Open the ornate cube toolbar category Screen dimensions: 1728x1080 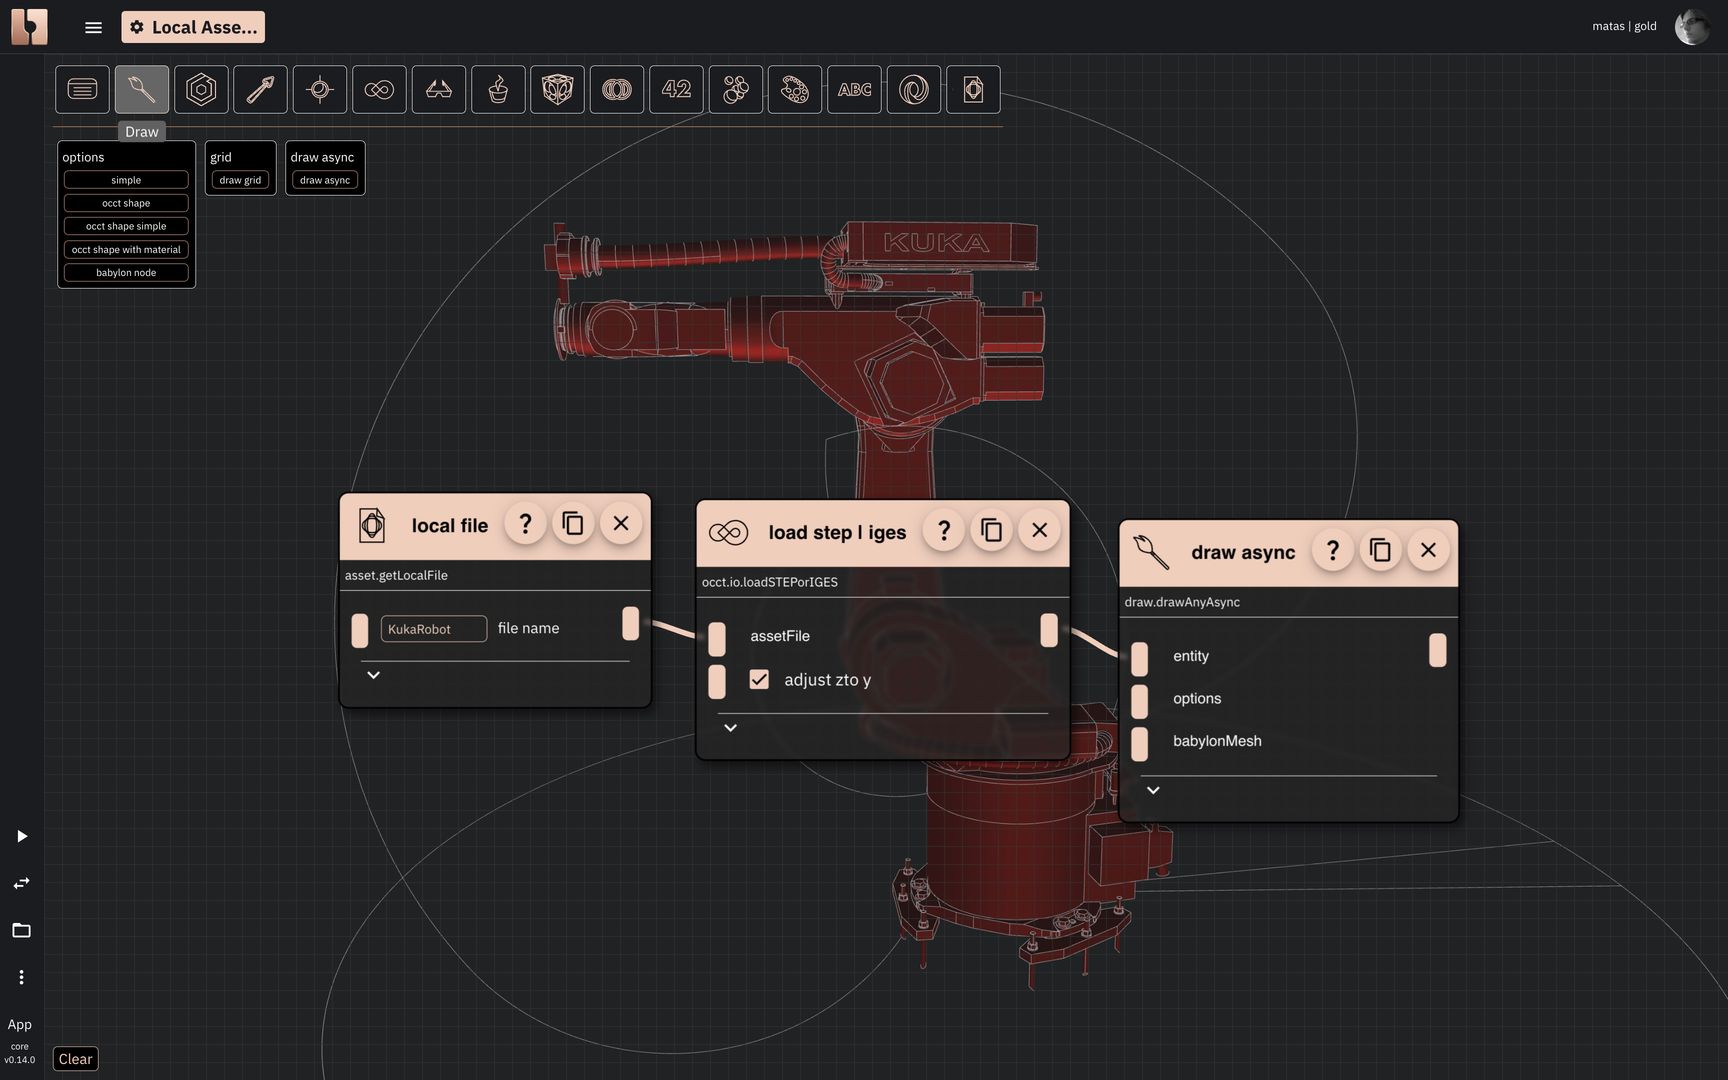tap(557, 90)
